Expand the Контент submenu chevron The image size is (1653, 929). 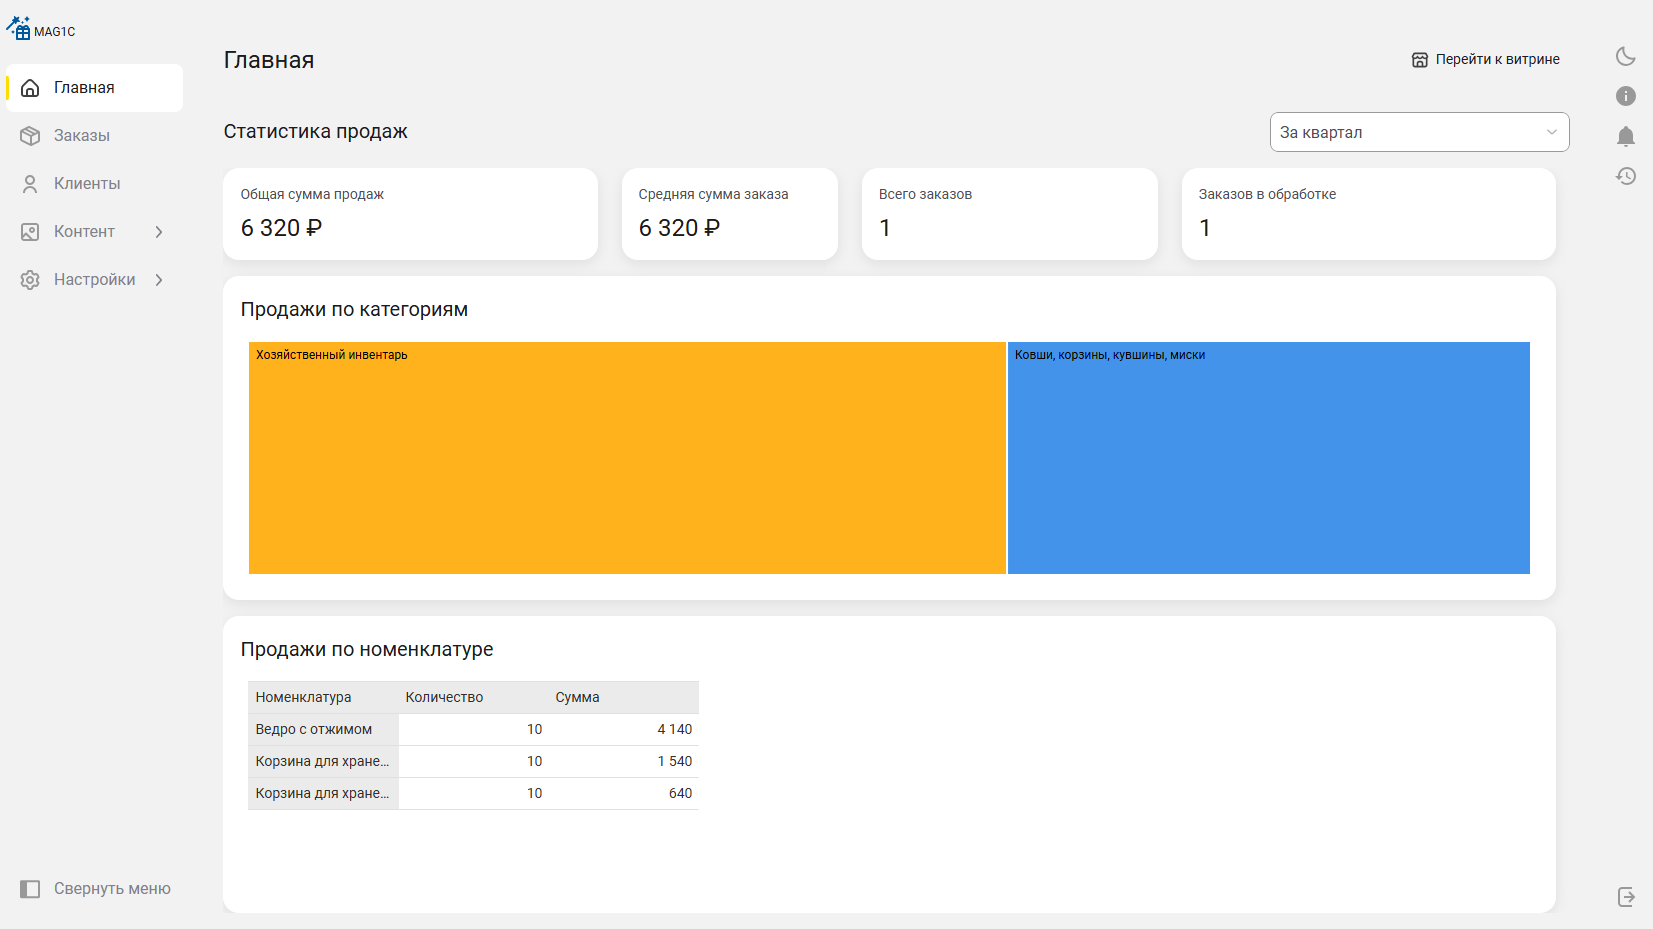tap(159, 232)
